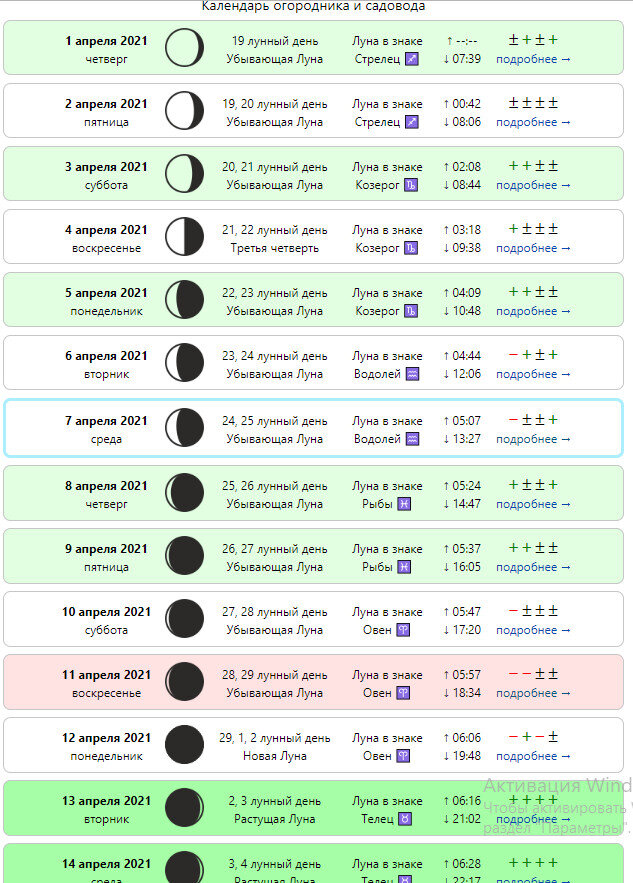Click the moon phase icon for 11 апреля 2021
The width and height of the screenshot is (633, 883).
(x=184, y=681)
